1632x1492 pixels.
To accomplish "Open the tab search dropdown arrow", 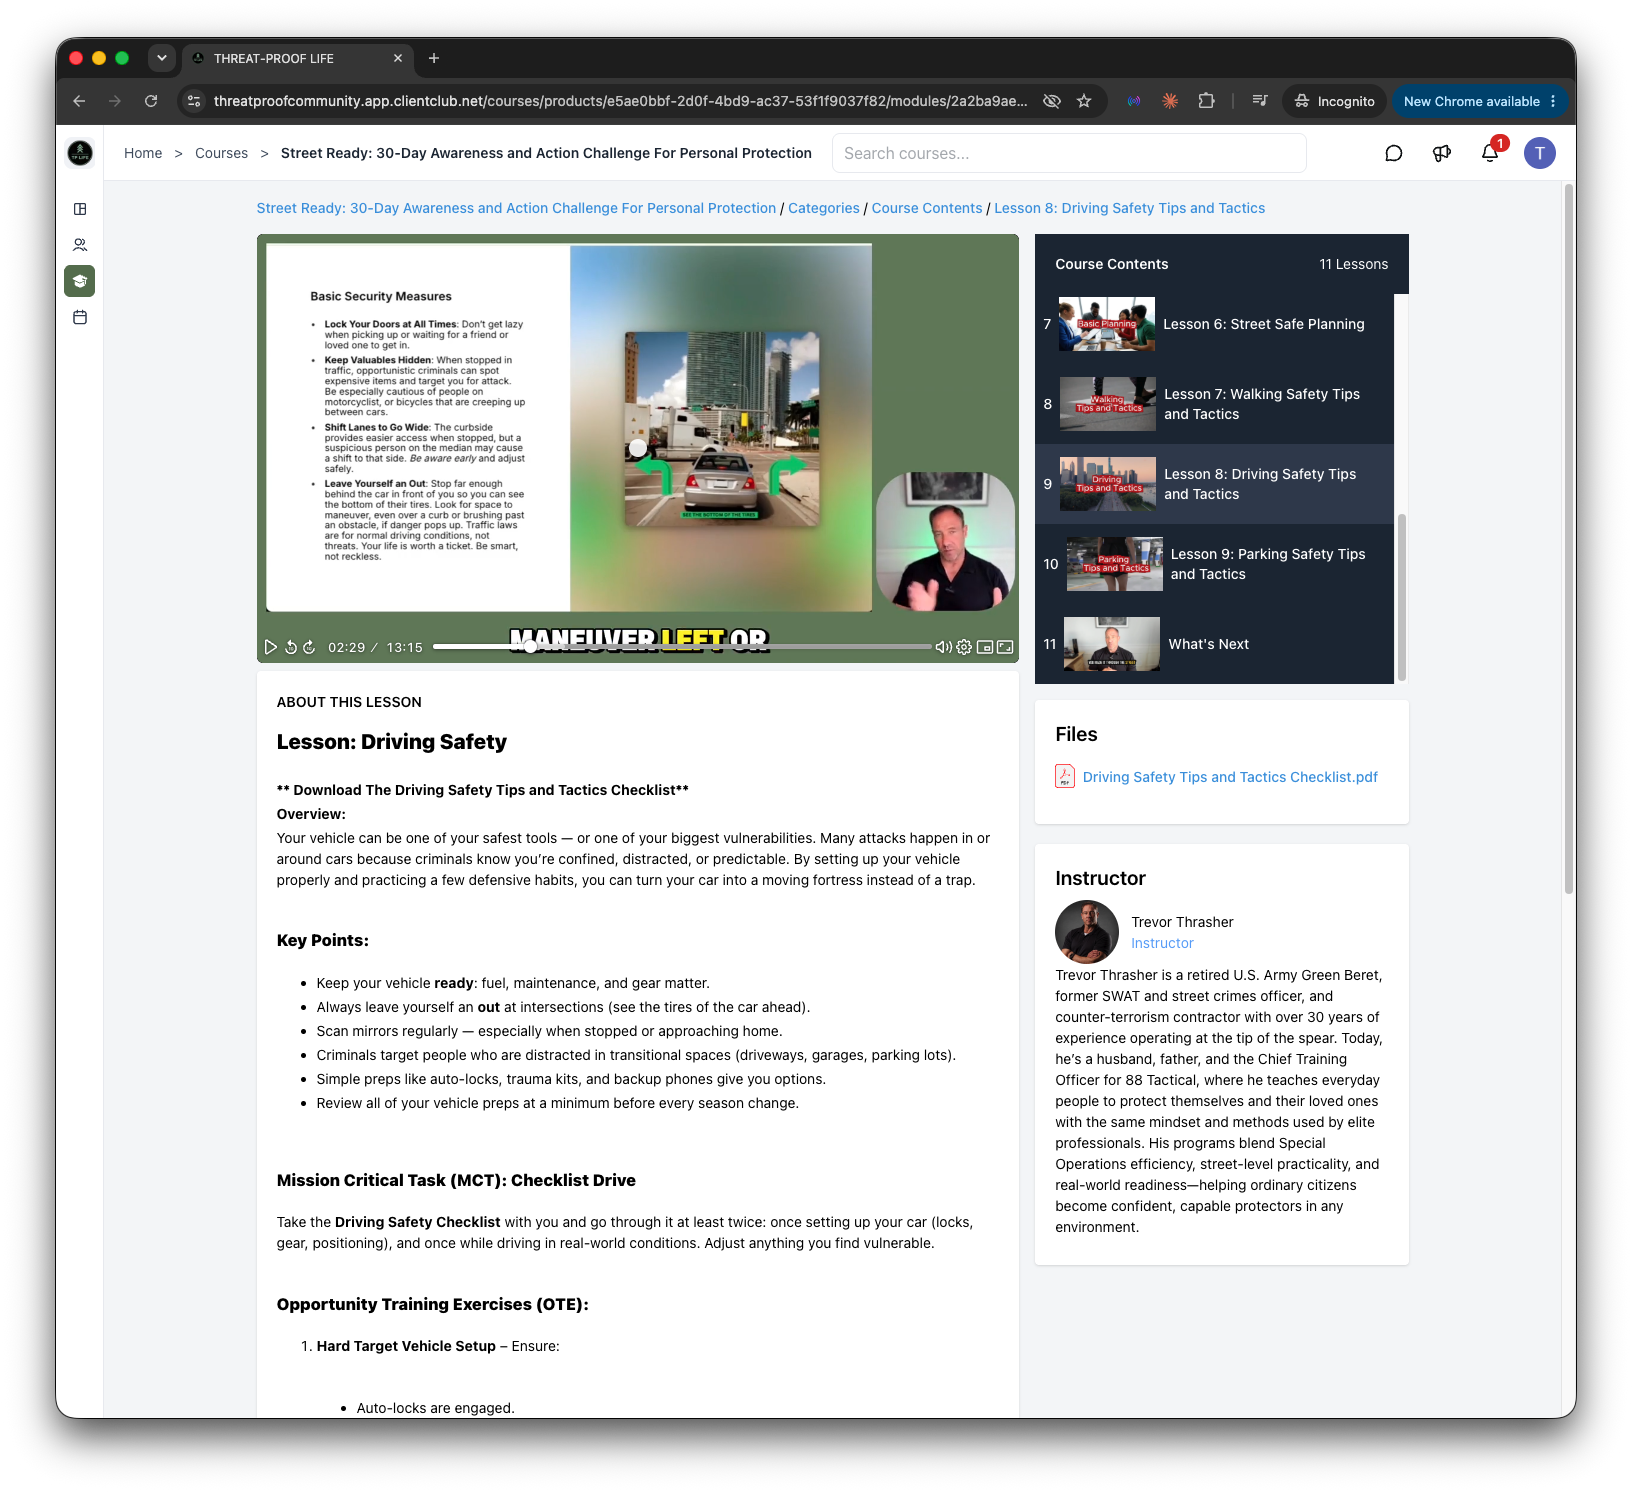I will (162, 58).
